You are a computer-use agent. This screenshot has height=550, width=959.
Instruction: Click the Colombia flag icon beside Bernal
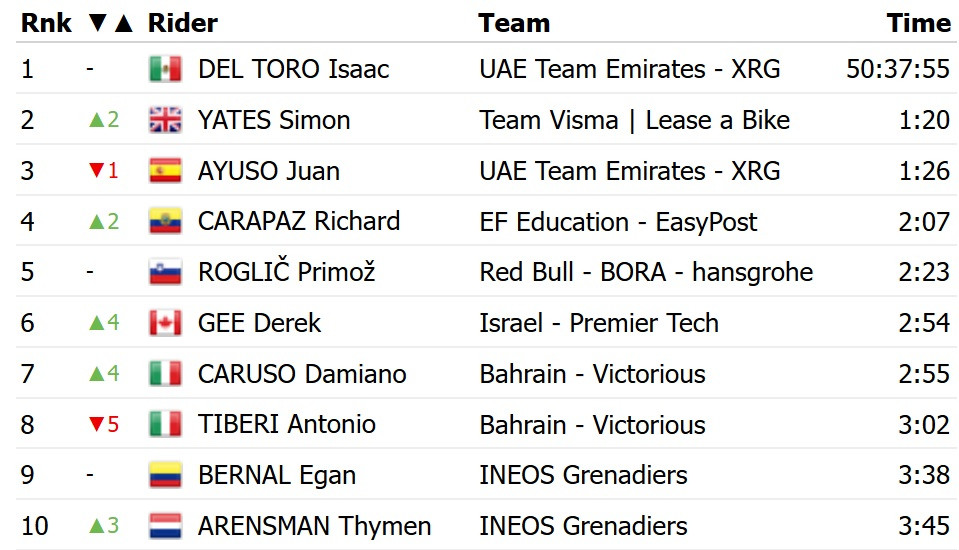pyautogui.click(x=165, y=475)
